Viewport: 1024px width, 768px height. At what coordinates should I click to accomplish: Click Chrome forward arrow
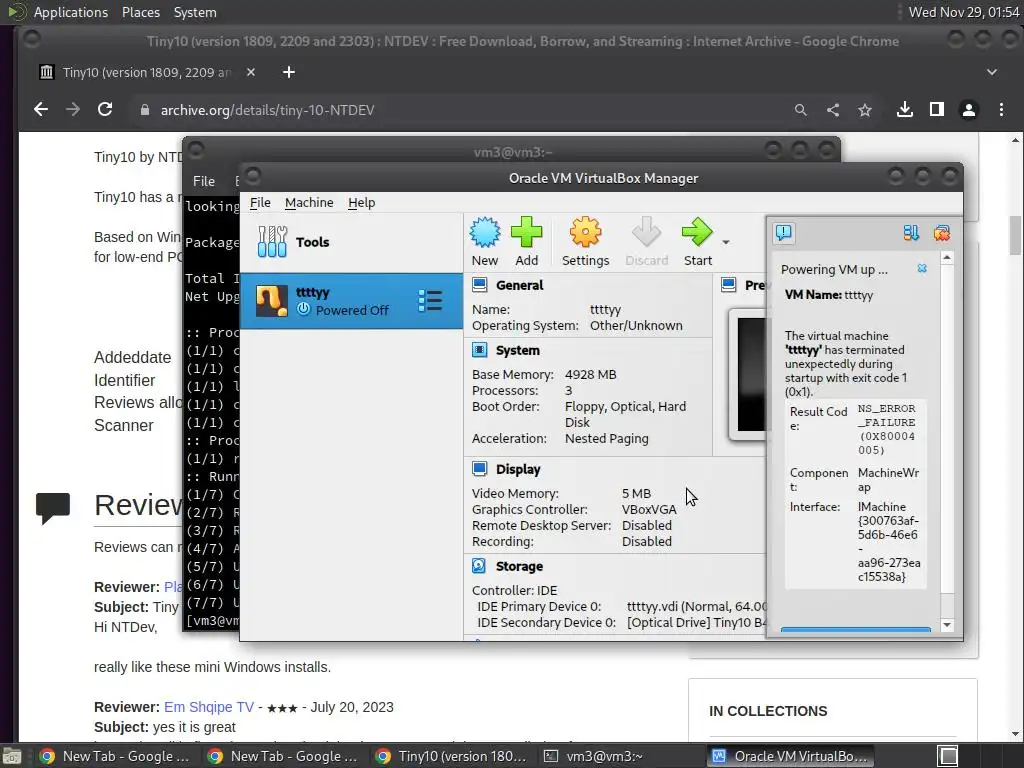72,110
